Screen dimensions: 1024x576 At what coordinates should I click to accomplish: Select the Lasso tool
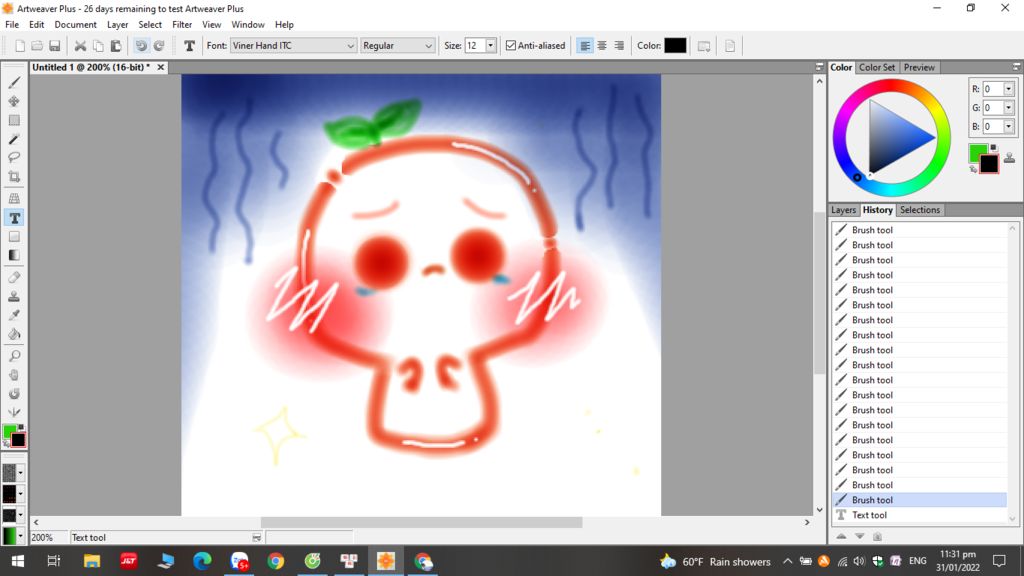click(x=14, y=157)
